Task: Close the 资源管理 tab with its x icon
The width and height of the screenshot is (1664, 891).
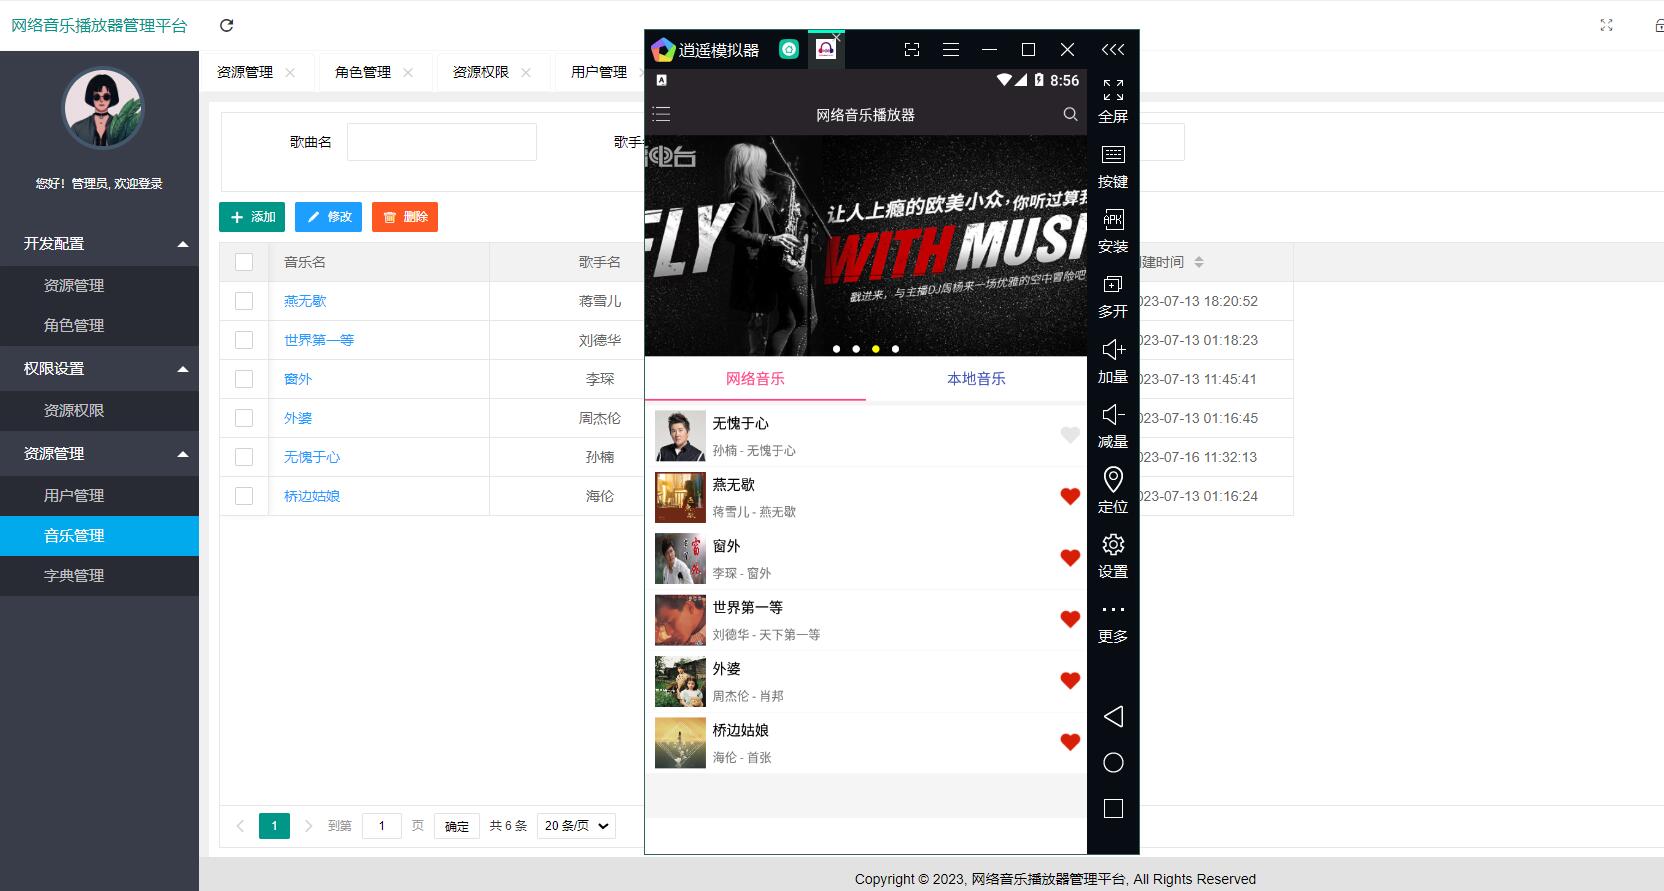Action: click(x=290, y=72)
